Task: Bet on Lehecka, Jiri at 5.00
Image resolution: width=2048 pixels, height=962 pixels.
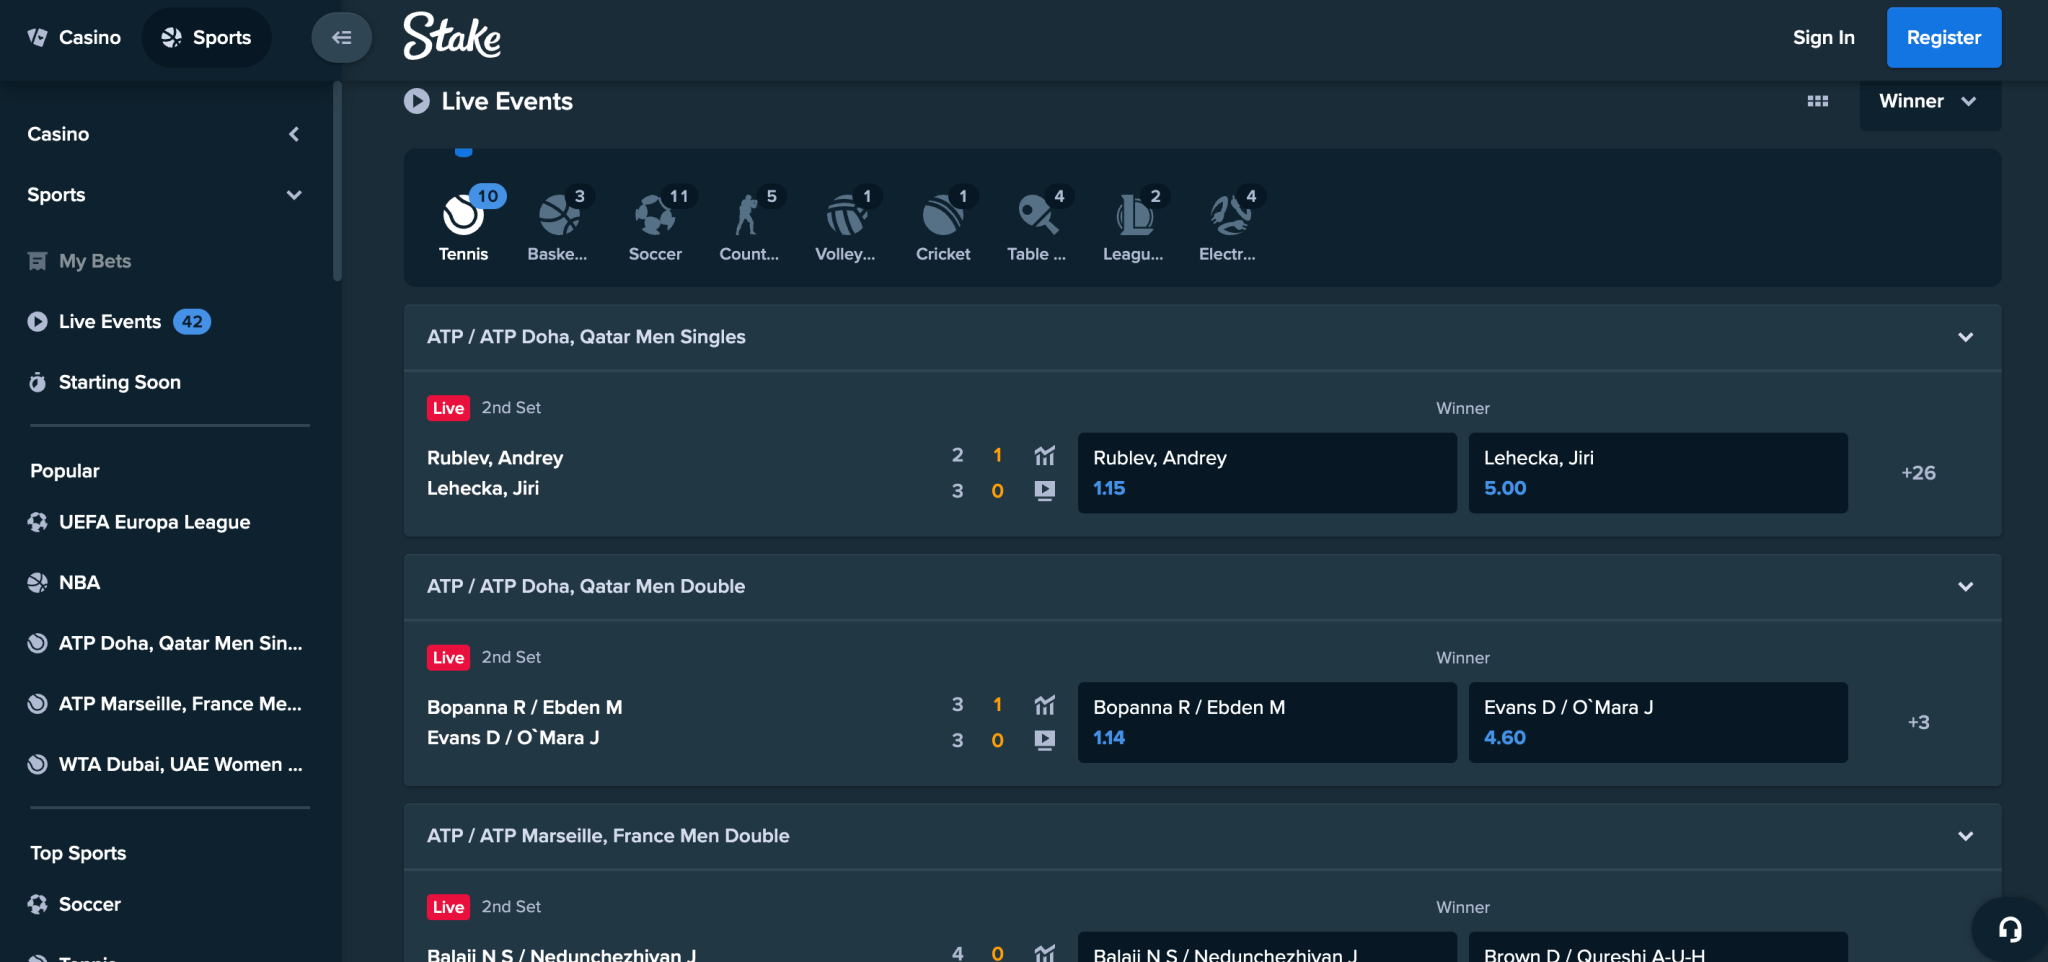Action: [1658, 473]
